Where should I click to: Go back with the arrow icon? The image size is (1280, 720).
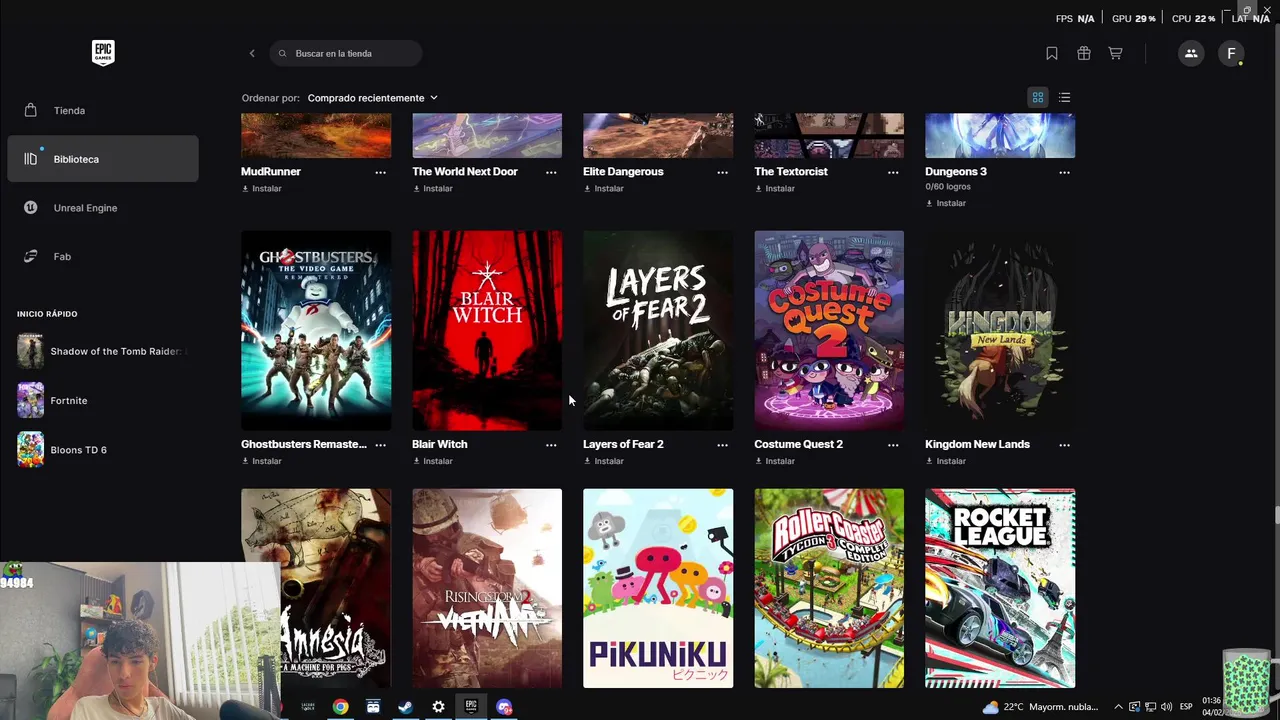[252, 53]
